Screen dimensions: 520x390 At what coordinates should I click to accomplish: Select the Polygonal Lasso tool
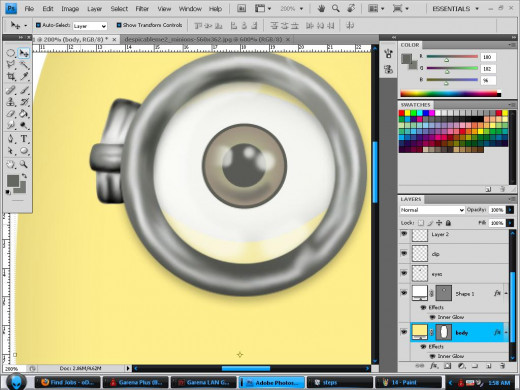tap(10, 64)
